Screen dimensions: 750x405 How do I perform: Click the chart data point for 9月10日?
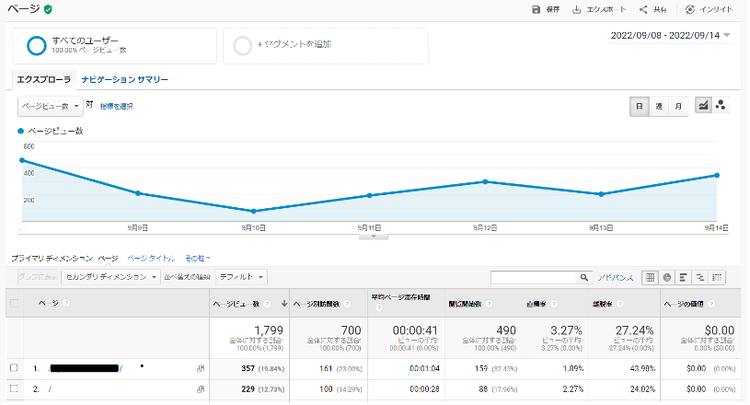pyautogui.click(x=254, y=211)
